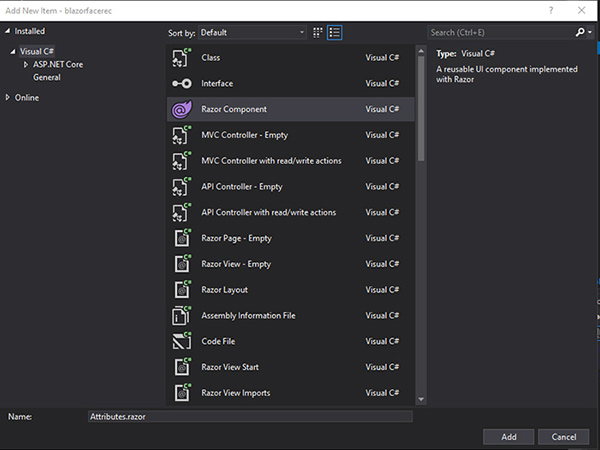Switch to medium icons grid view
This screenshot has height=450, width=600.
[318, 33]
